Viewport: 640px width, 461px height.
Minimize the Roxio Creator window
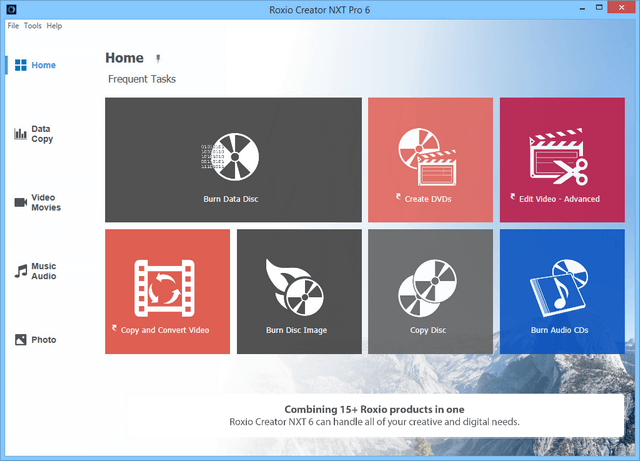click(582, 8)
